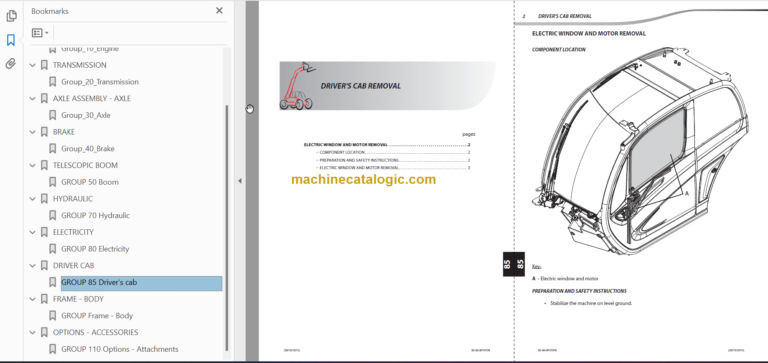This screenshot has height=363, width=768.
Task: Open the page thumbnails panel icon
Action: click(11, 16)
